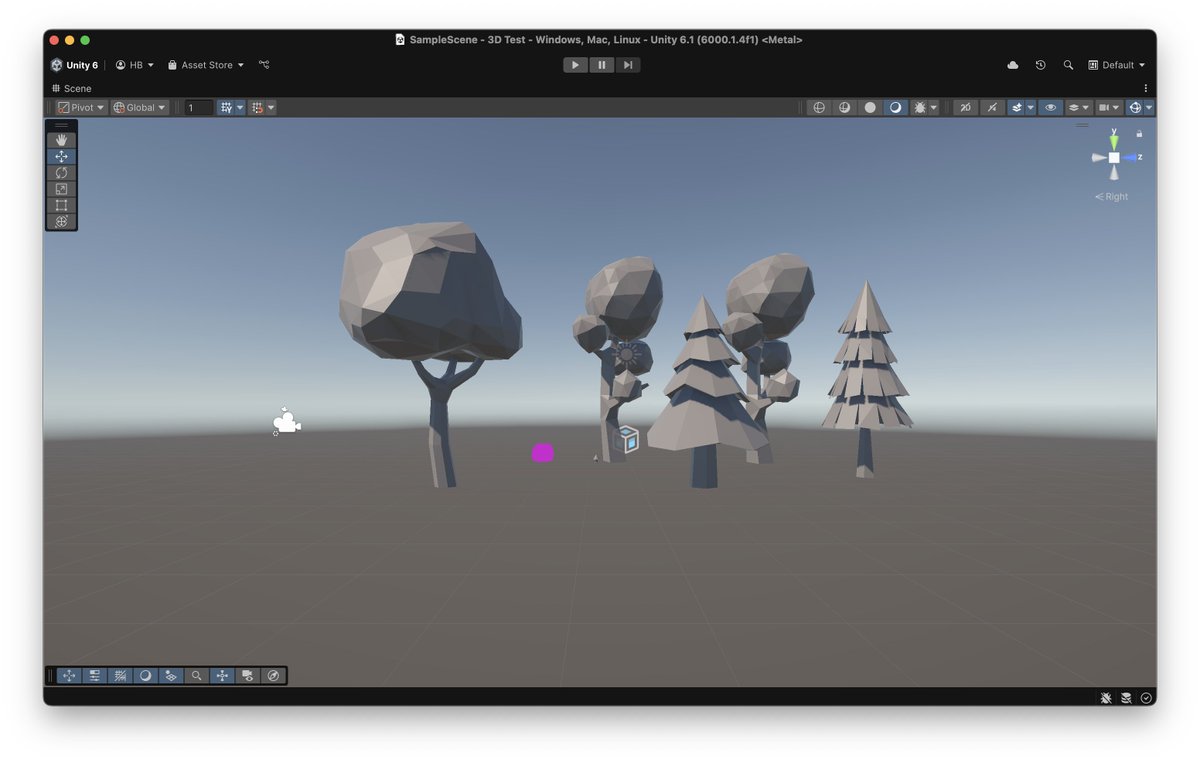1200x763 pixels.
Task: Expand the Gizmos dropdown arrow
Action: click(x=1148, y=107)
